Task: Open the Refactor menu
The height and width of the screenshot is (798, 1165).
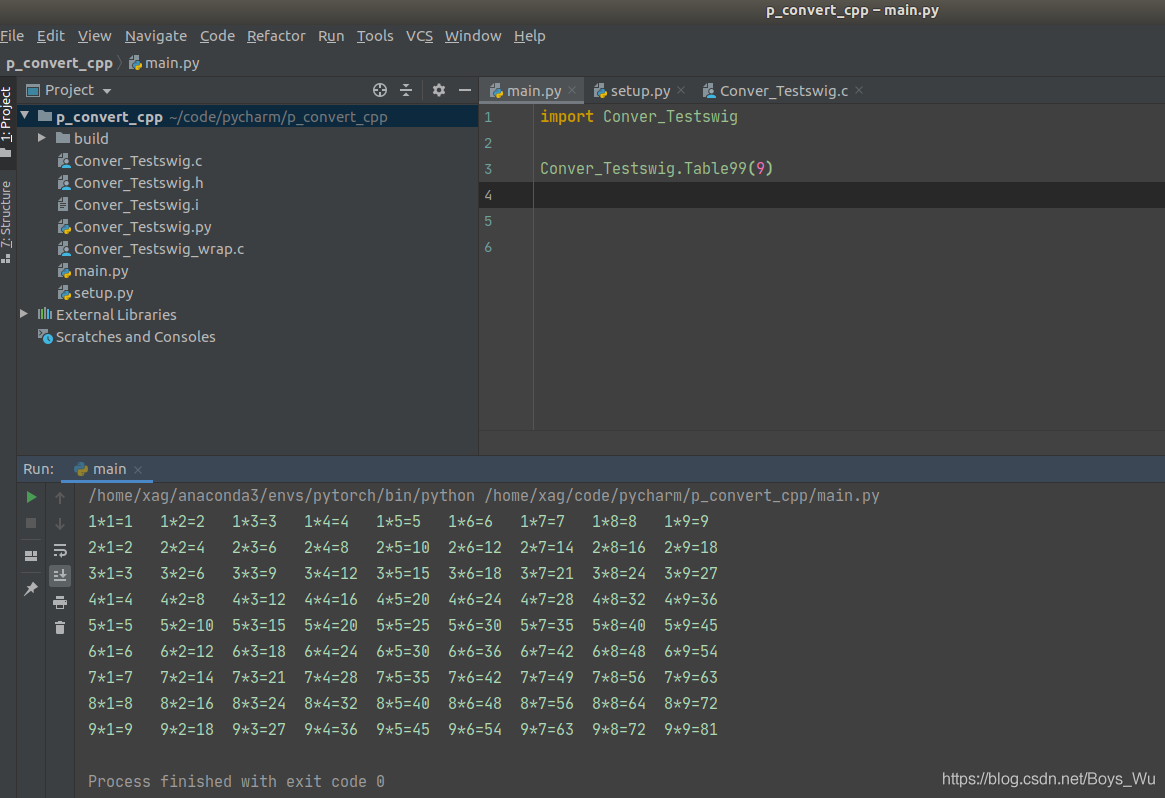Action: (x=276, y=36)
